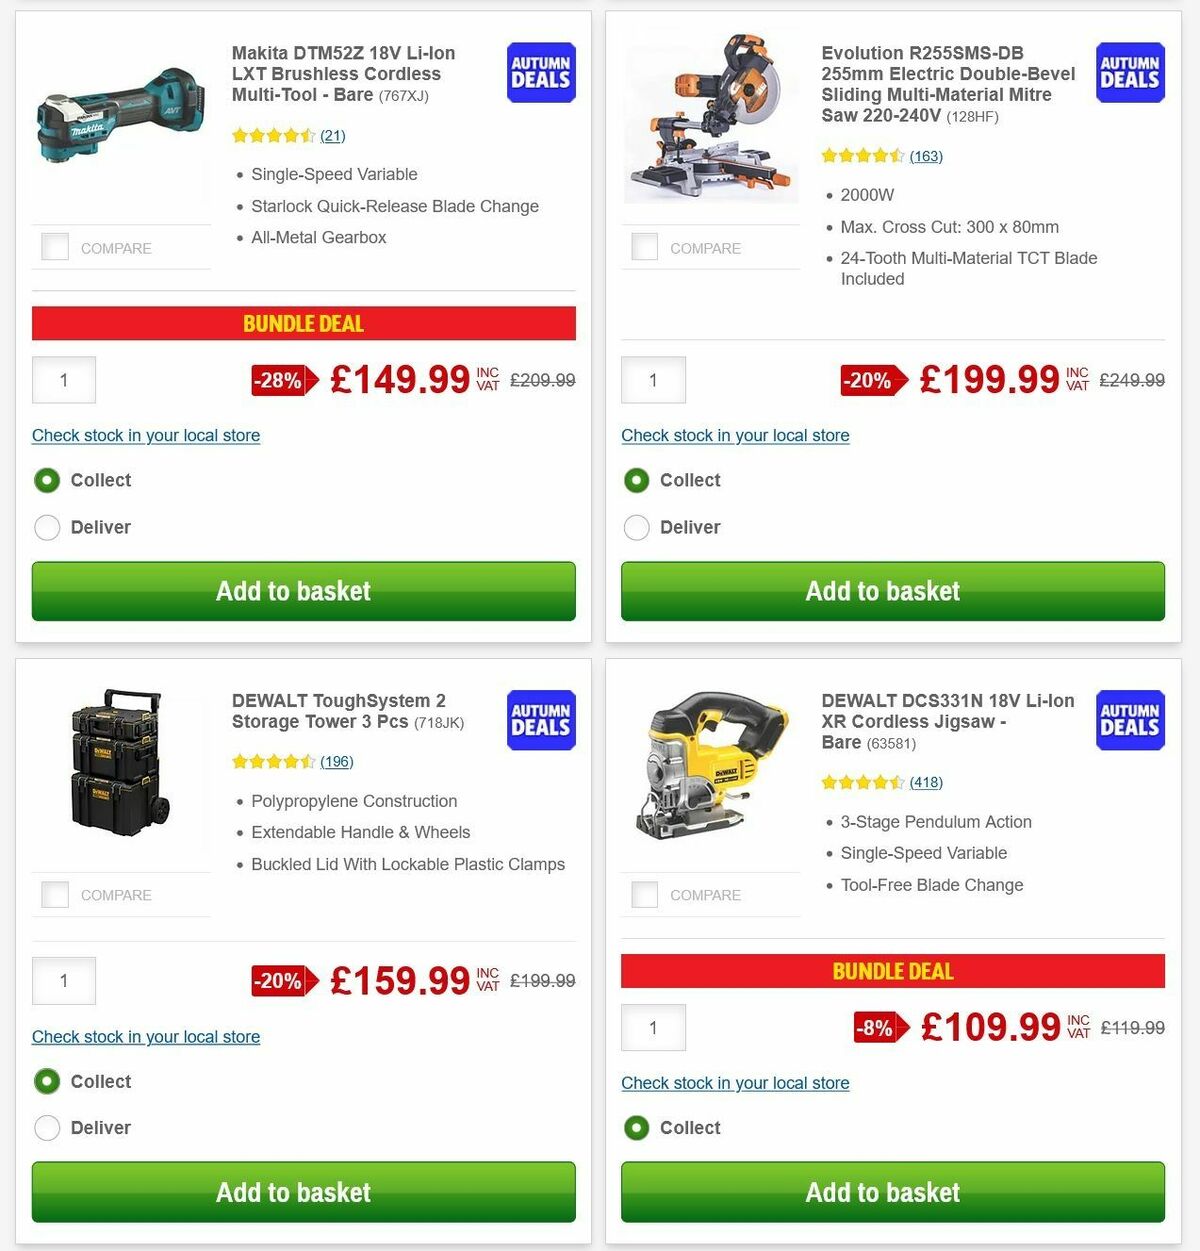The height and width of the screenshot is (1251, 1200).
Task: Click the star rating of the Makita multi-tool
Action: (272, 135)
